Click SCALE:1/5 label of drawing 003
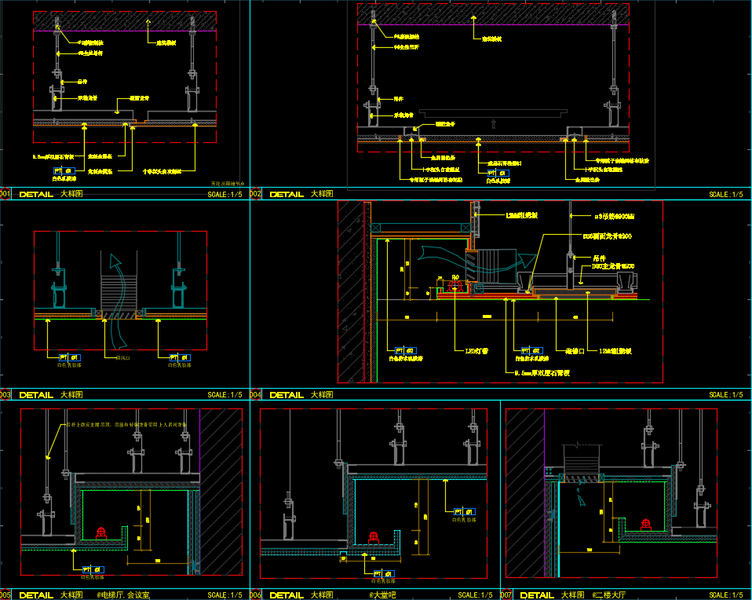This screenshot has width=752, height=600. (x=225, y=395)
